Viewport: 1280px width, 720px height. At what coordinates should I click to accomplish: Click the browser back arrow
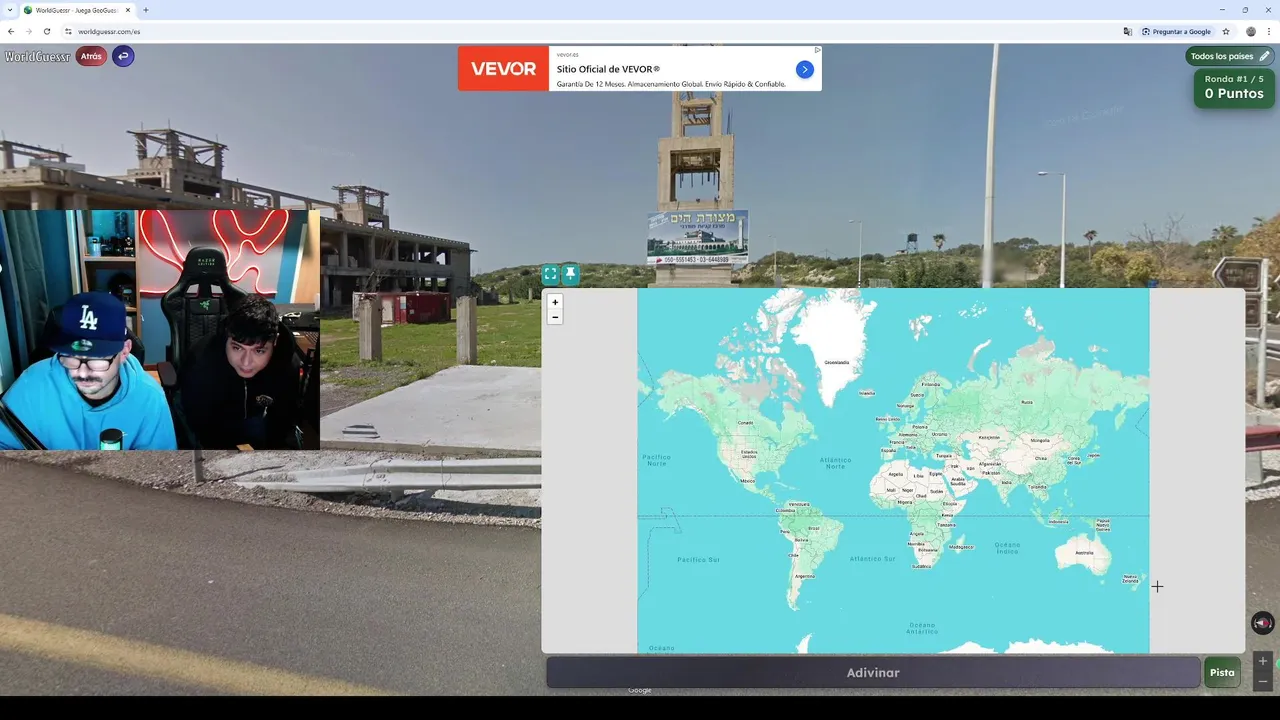tap(11, 31)
